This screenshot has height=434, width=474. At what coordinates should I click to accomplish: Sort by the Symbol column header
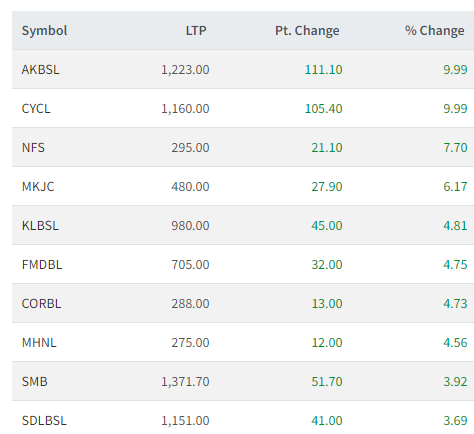coord(44,31)
